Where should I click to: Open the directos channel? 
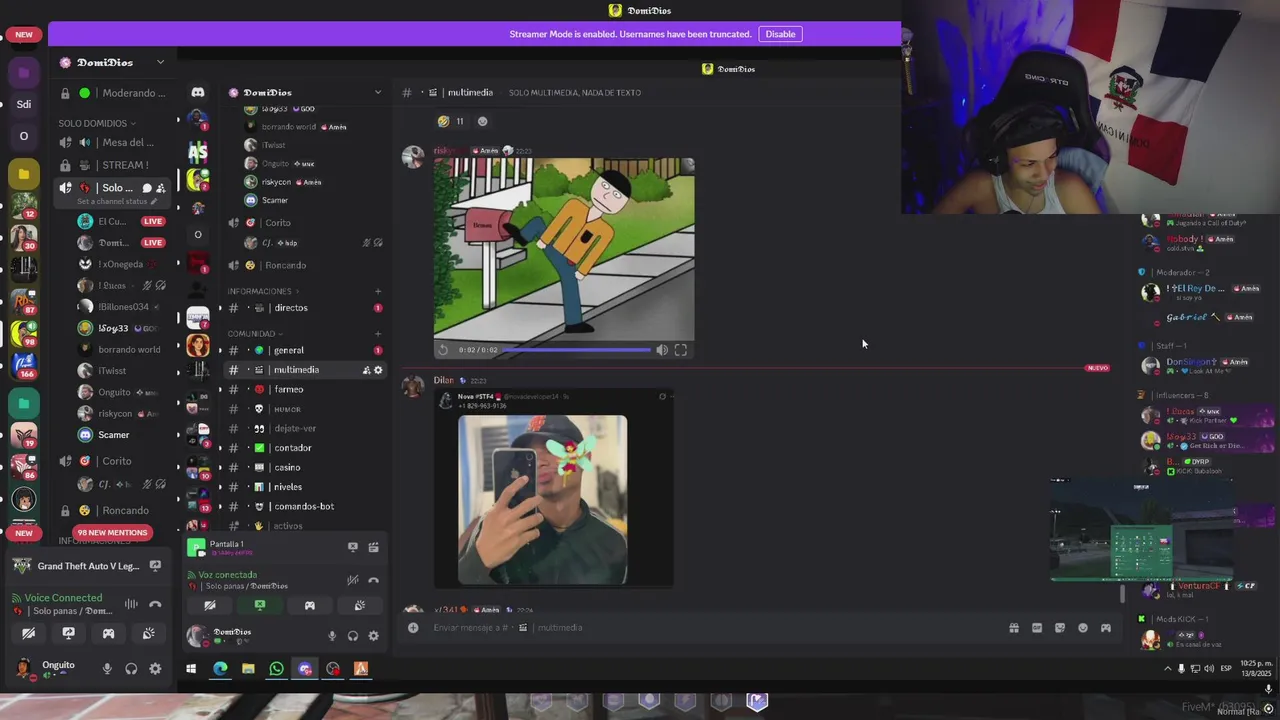point(305,308)
